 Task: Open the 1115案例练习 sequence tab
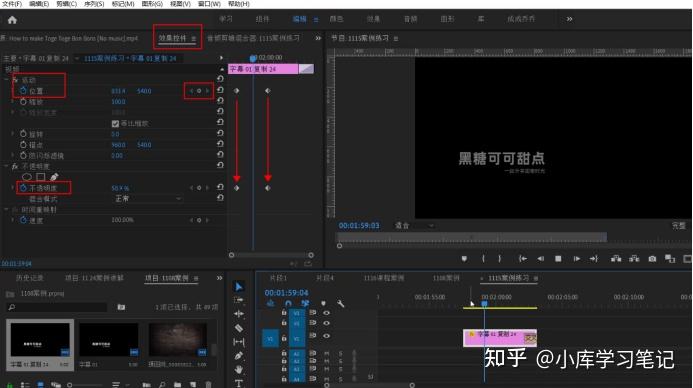508,278
